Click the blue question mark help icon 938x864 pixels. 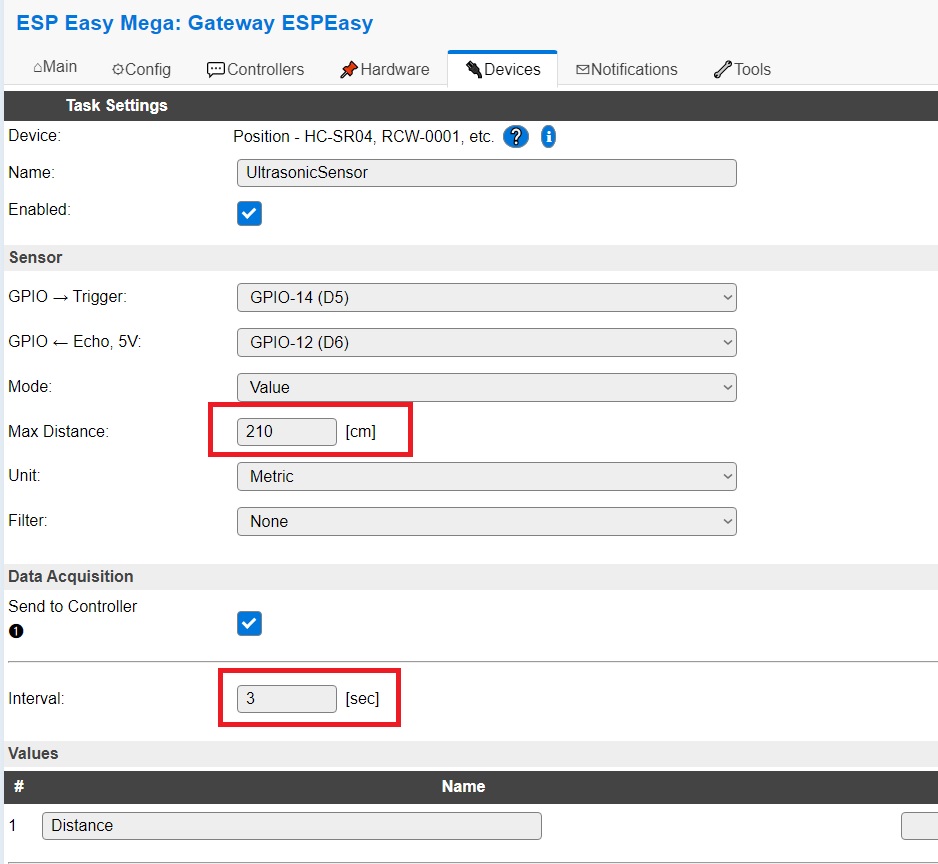(x=515, y=137)
